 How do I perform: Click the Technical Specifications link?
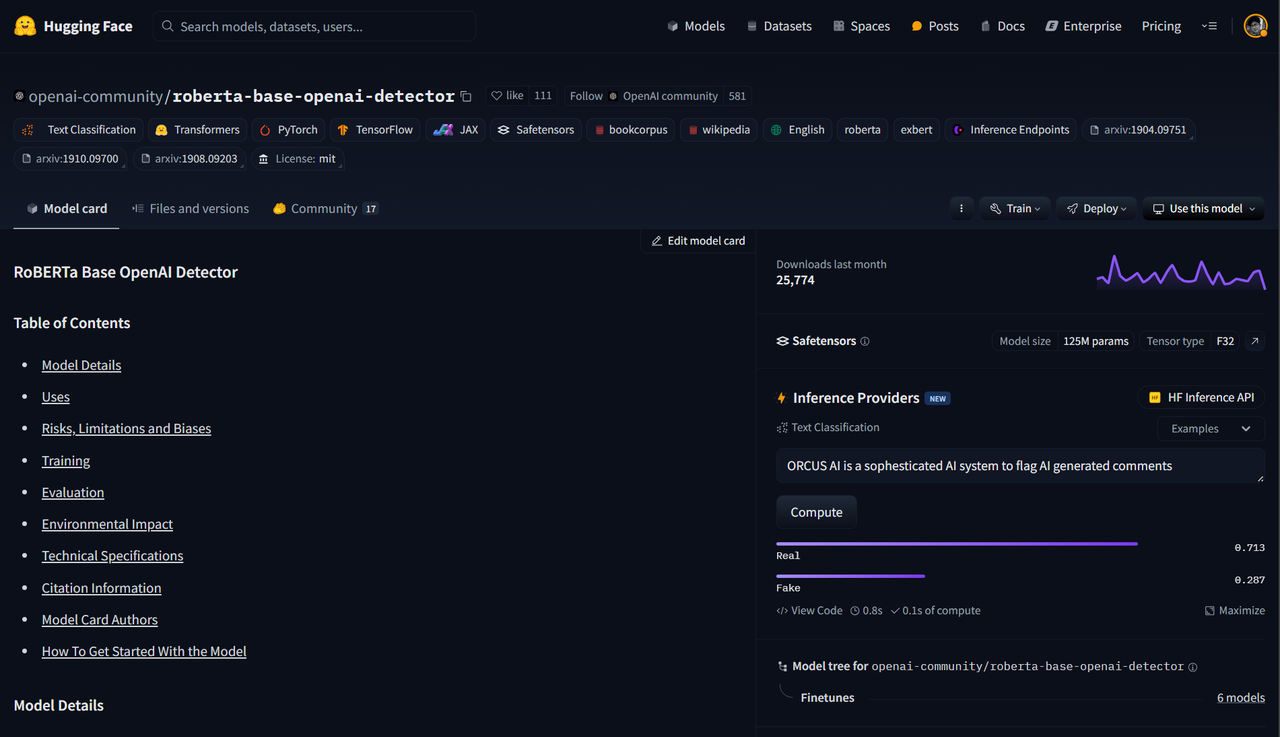(112, 556)
